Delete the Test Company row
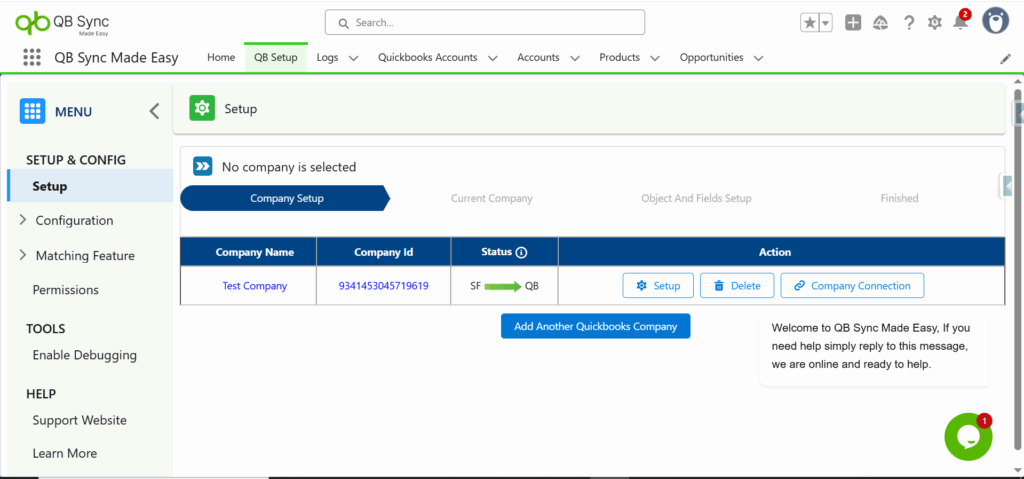The image size is (1024, 479). (x=737, y=286)
